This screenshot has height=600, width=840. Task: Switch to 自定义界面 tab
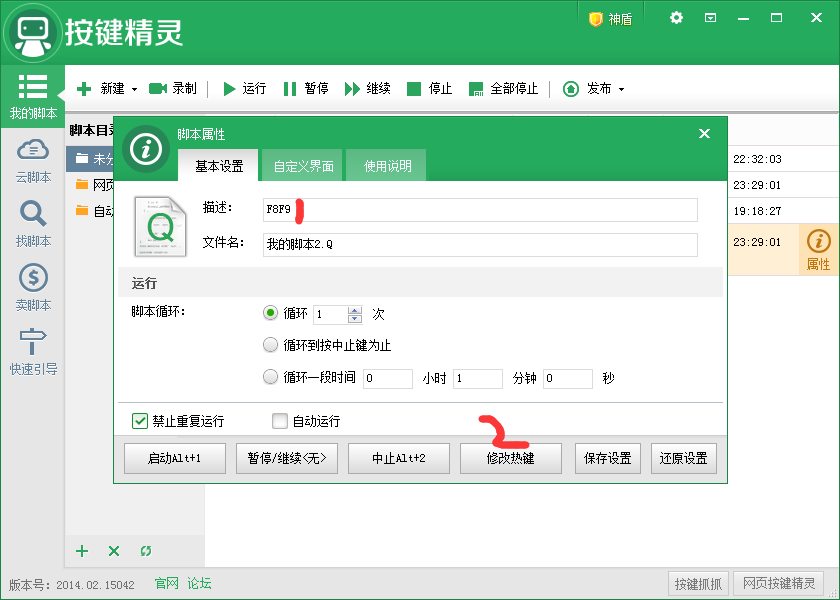tap(303, 166)
